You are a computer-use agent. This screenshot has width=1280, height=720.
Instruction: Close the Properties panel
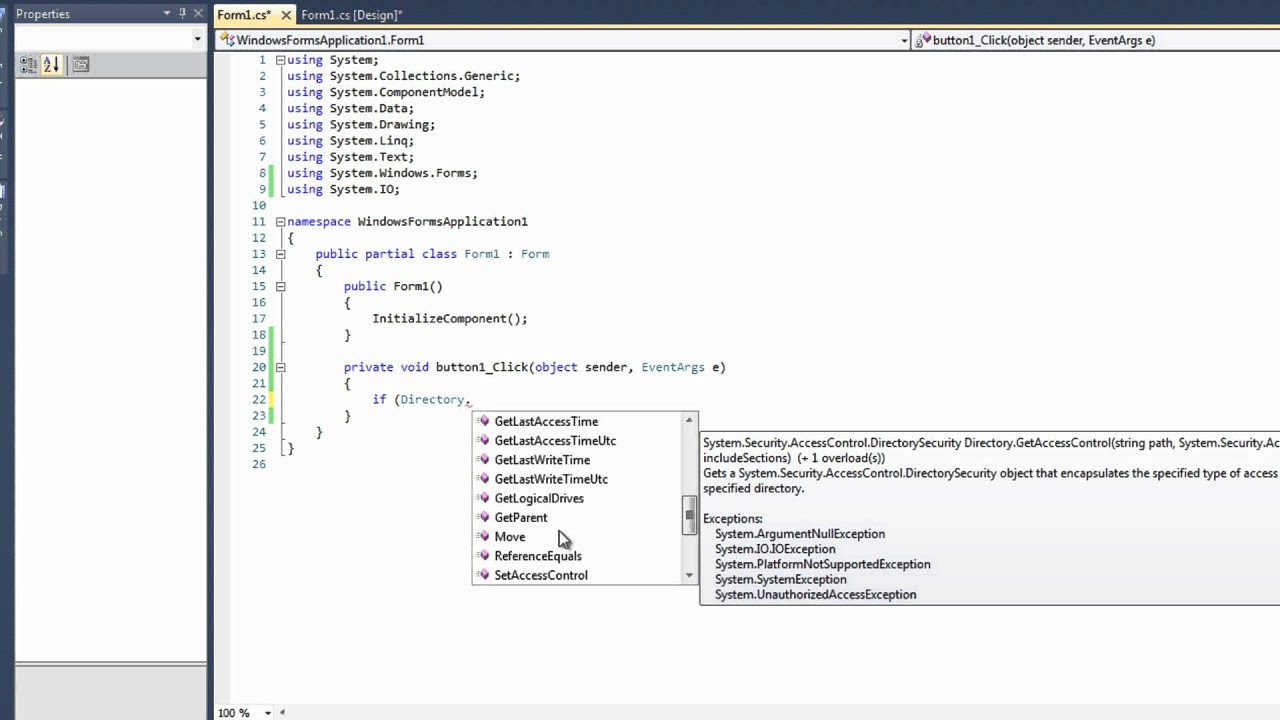tap(198, 14)
